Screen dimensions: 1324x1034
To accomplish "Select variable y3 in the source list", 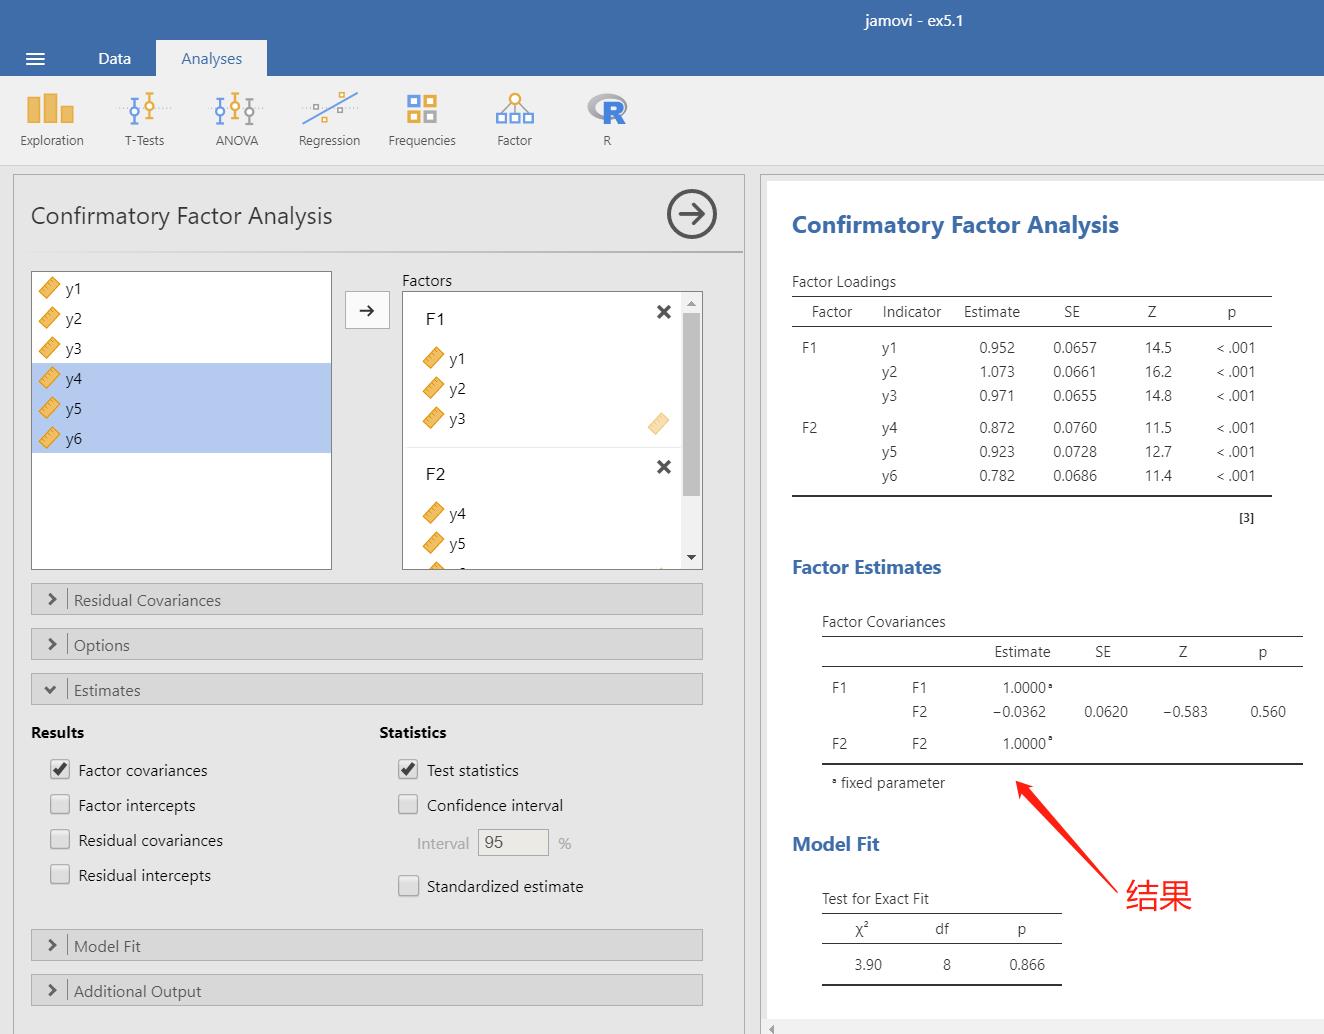I will point(181,348).
